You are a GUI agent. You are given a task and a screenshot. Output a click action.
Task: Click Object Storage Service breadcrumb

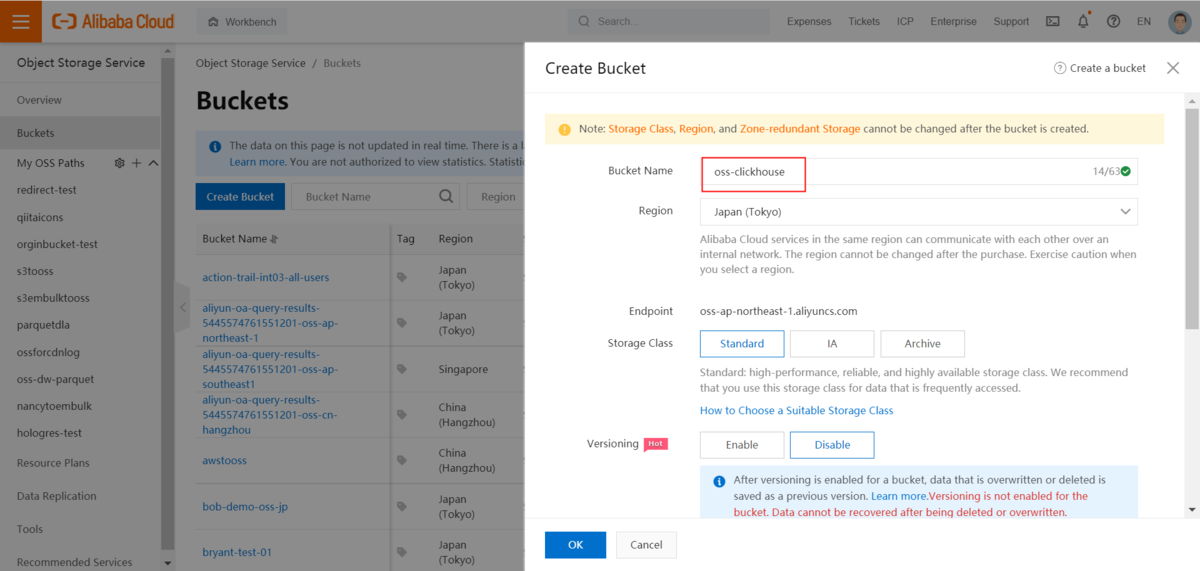click(x=251, y=63)
